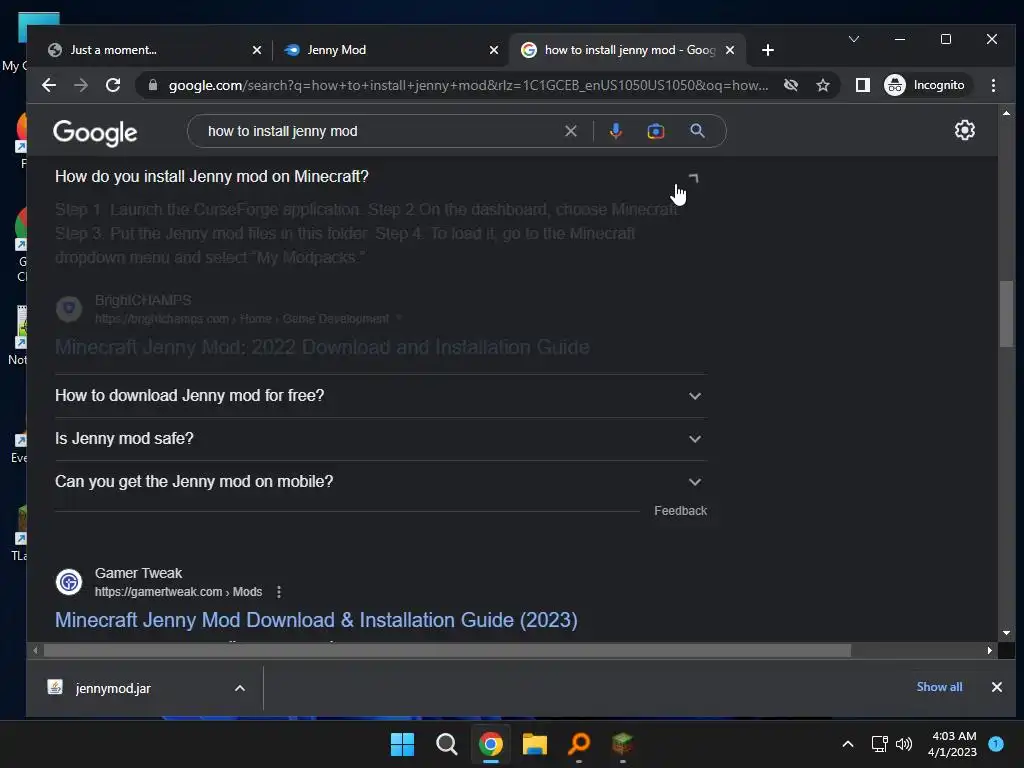Expand jennymod.jar download options chevron
The height and width of the screenshot is (768, 1024).
tap(240, 688)
